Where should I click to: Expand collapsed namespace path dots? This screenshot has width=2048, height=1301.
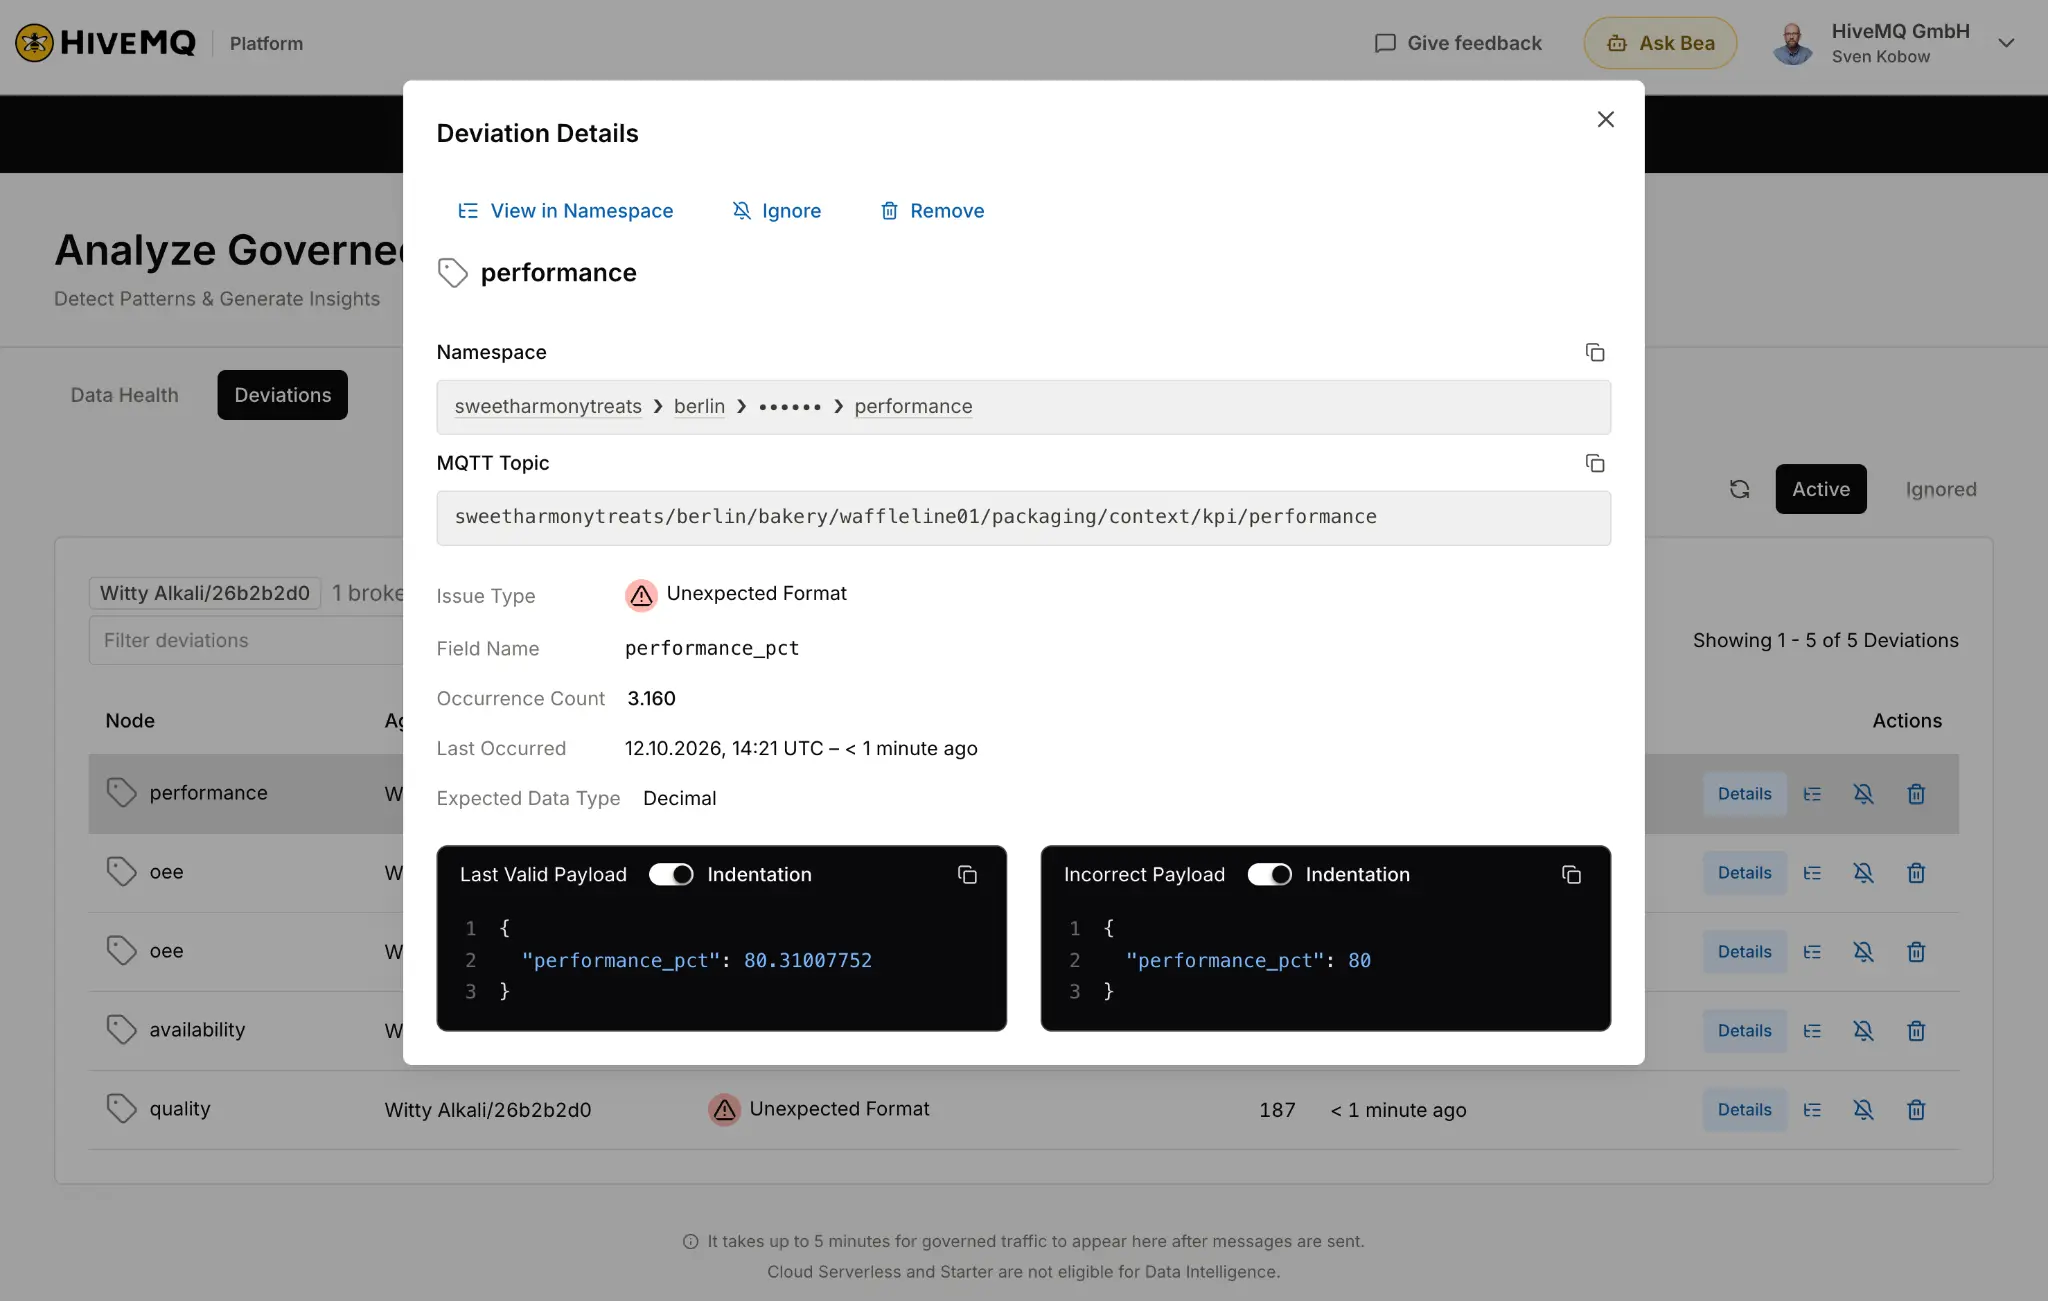point(790,407)
